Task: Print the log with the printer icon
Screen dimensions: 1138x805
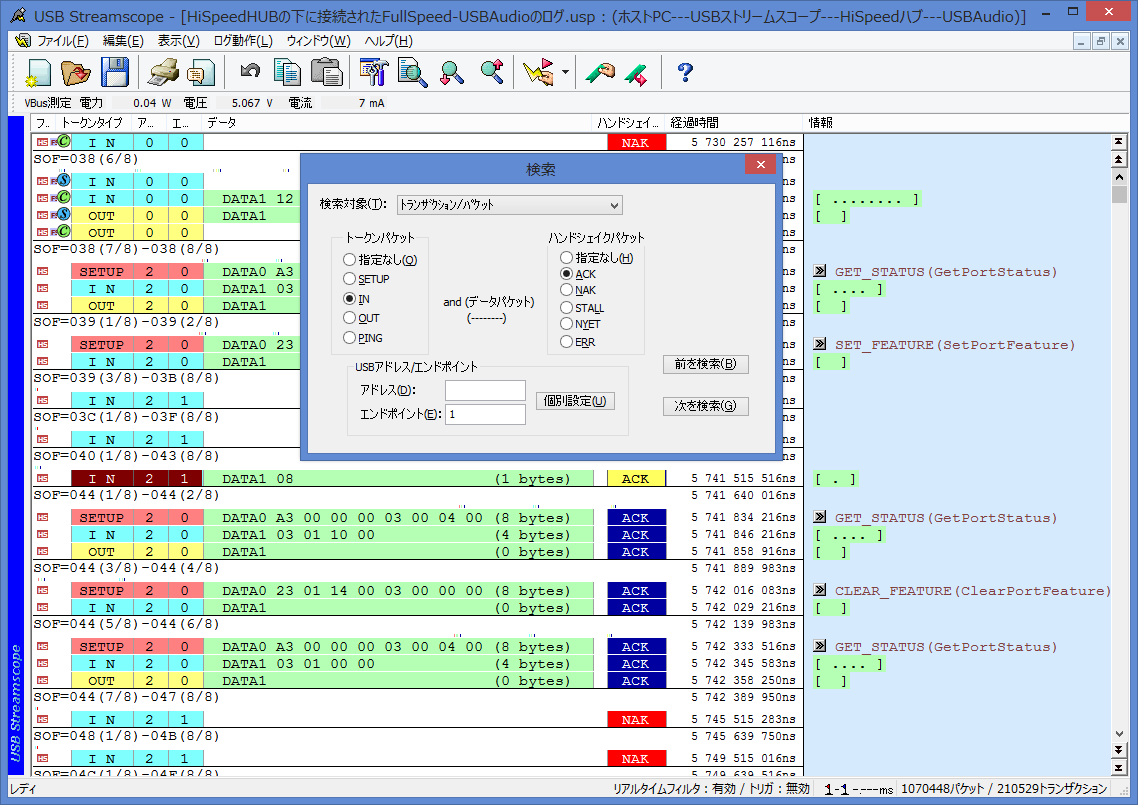Action: 164,73
